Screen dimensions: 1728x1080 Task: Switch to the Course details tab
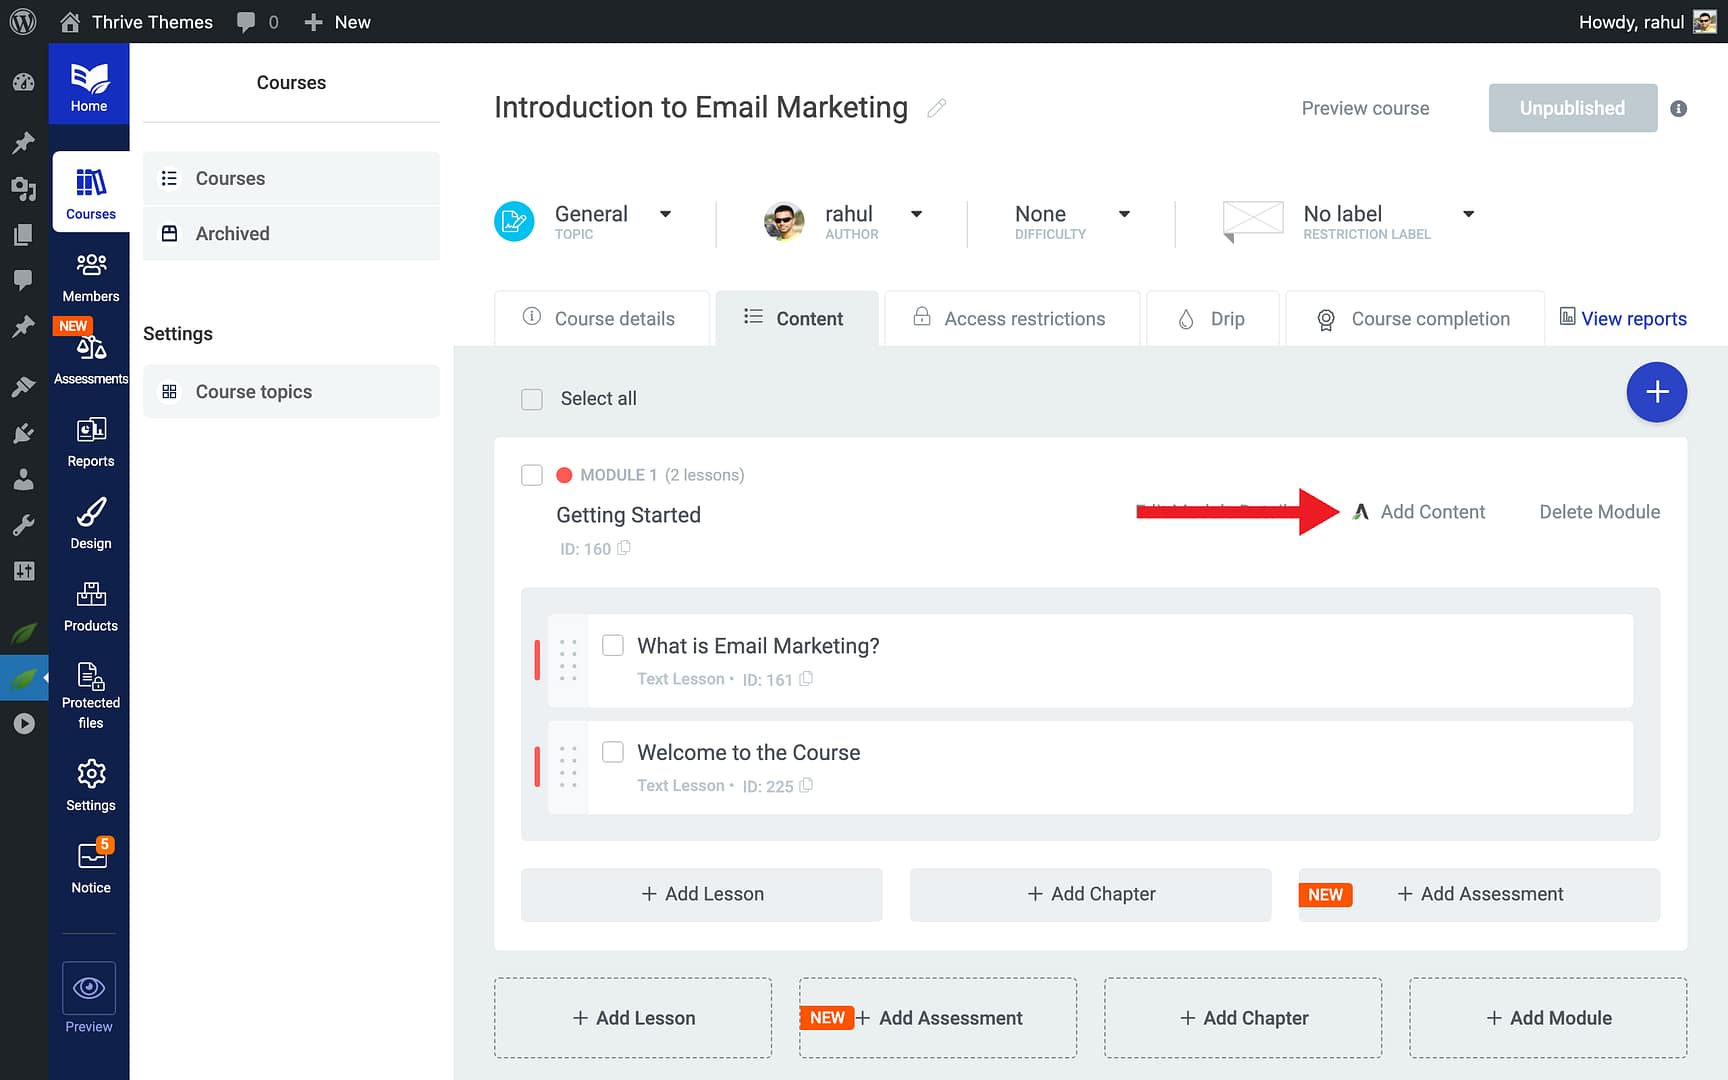(613, 318)
